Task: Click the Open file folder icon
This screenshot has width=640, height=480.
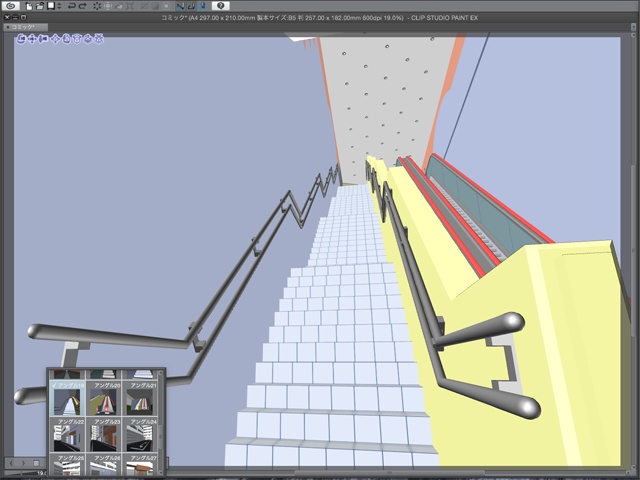Action: 40,6
